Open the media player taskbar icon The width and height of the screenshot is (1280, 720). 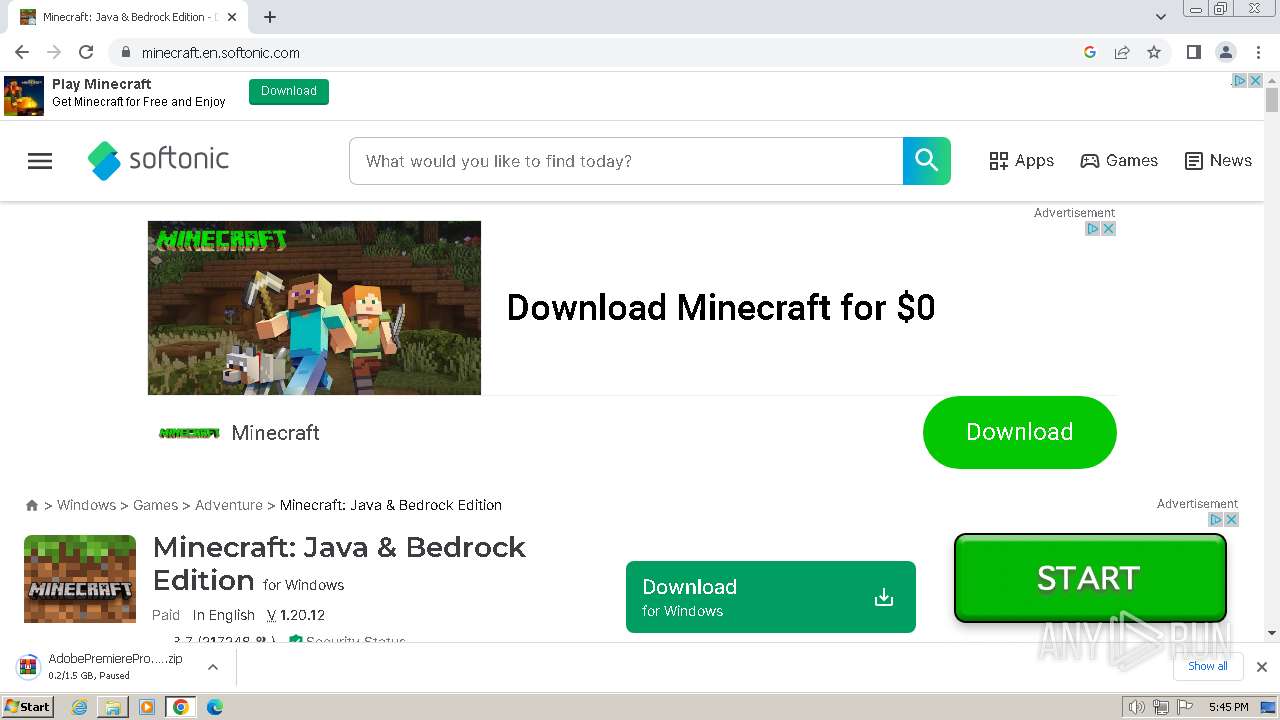[x=147, y=707]
